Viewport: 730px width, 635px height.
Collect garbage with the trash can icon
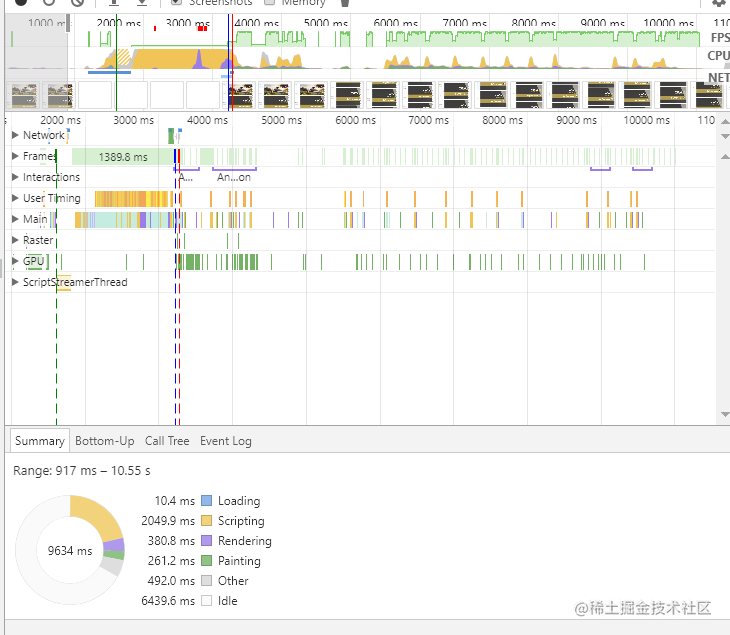(x=345, y=3)
